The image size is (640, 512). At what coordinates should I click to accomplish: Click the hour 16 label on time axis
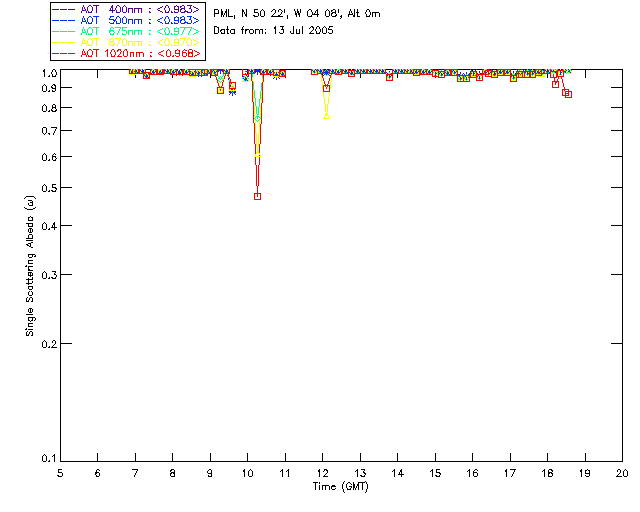click(x=473, y=473)
